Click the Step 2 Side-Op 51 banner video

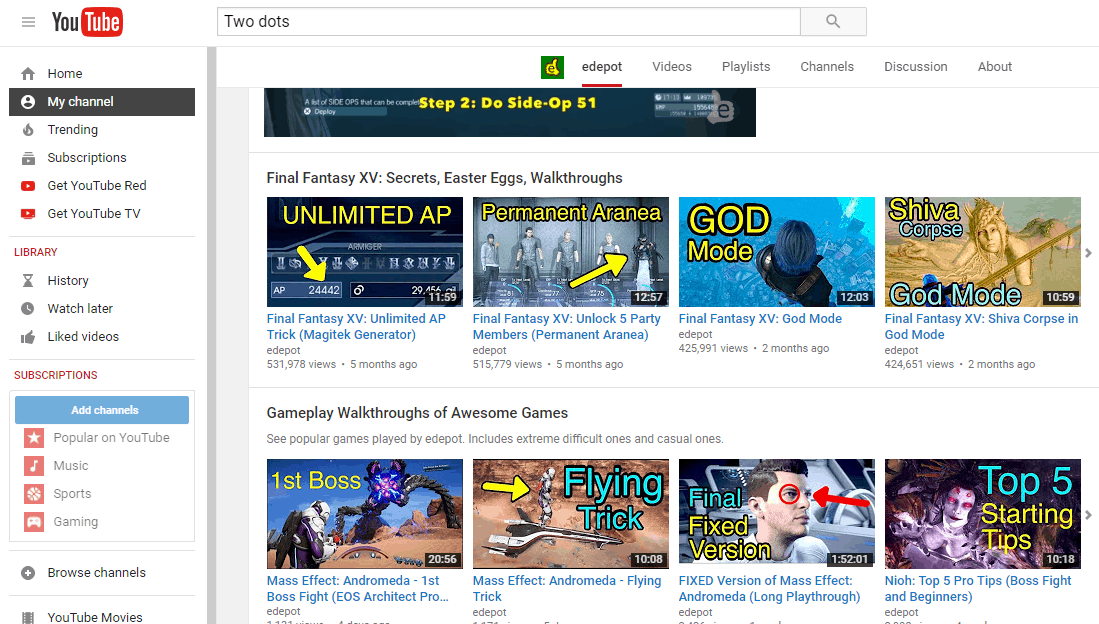510,112
